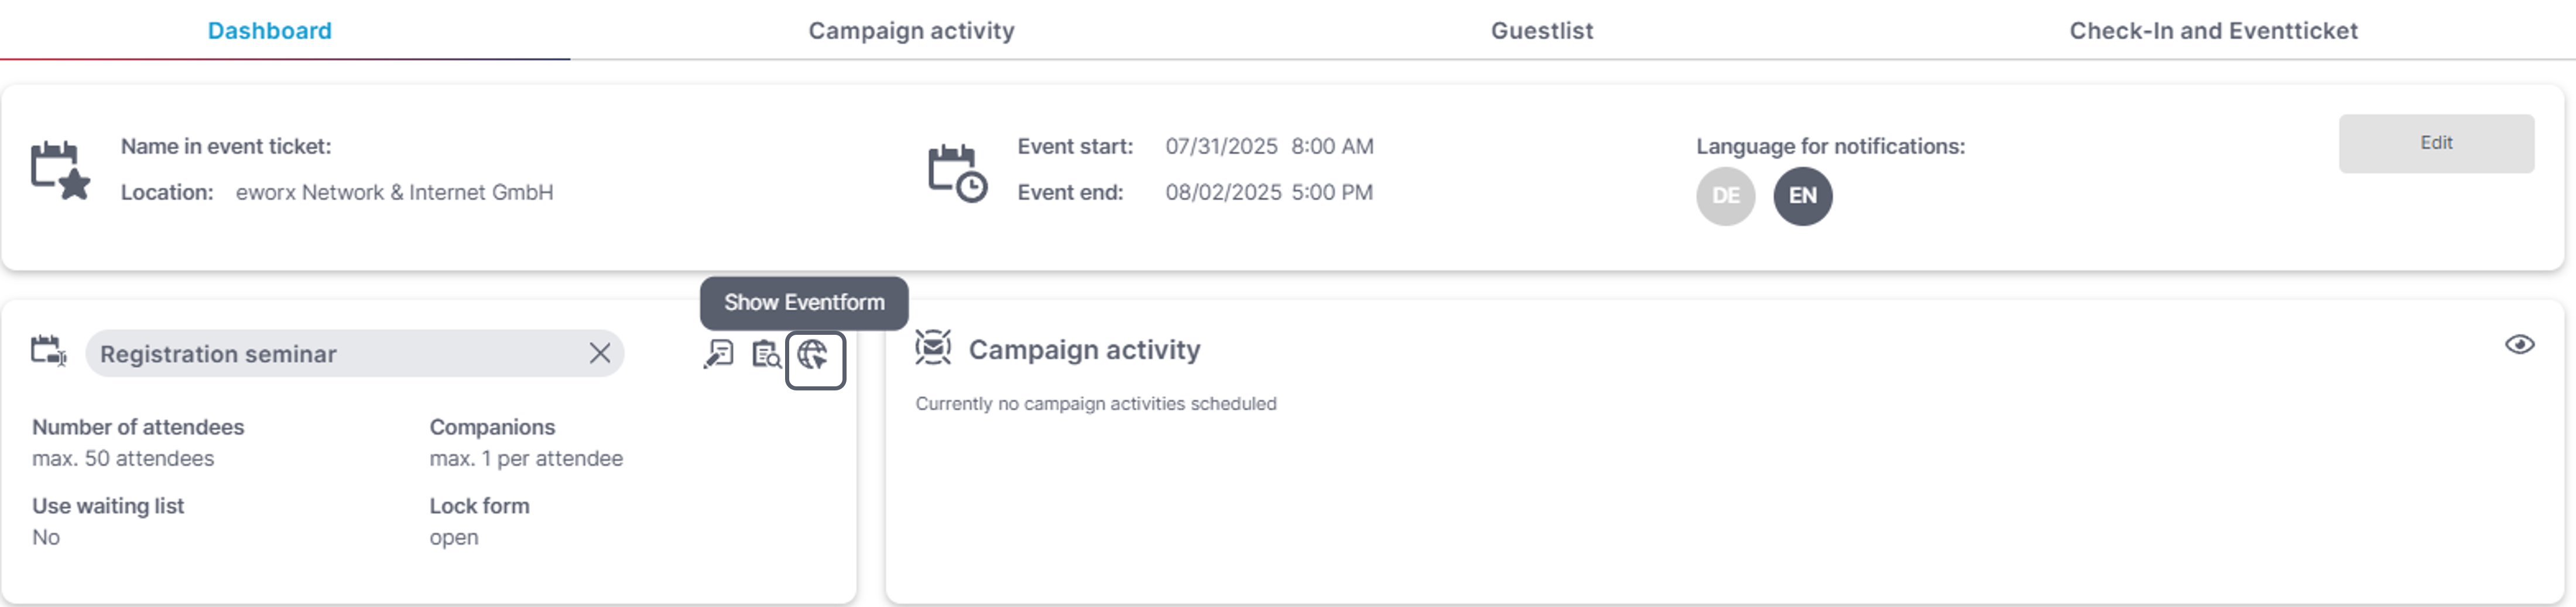Click the edit form pencil icon
Screen dimensions: 2576x607
(718, 354)
